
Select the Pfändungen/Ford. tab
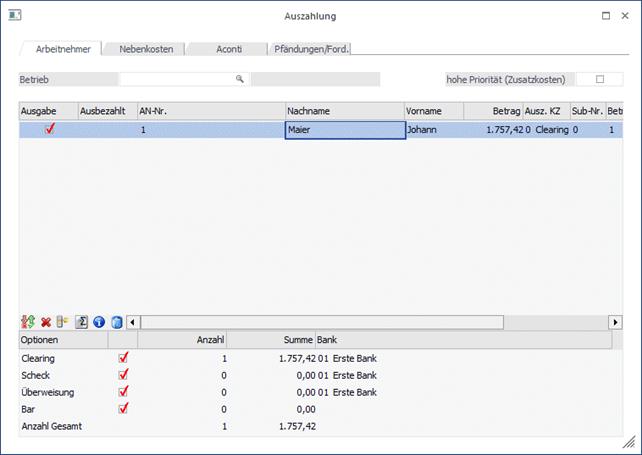311,48
